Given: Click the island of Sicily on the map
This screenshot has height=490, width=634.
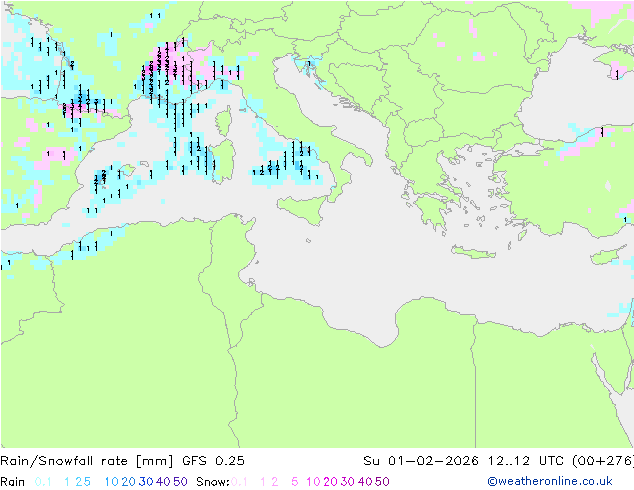Looking at the screenshot, I should tap(302, 209).
